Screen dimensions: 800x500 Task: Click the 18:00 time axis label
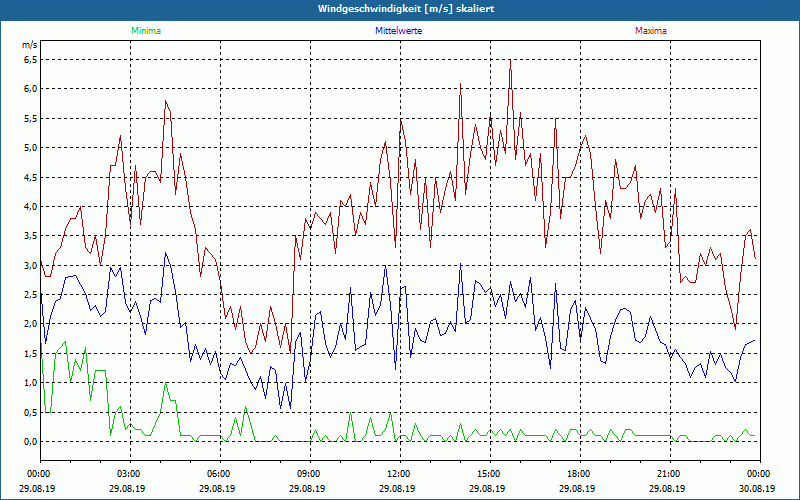click(580, 473)
